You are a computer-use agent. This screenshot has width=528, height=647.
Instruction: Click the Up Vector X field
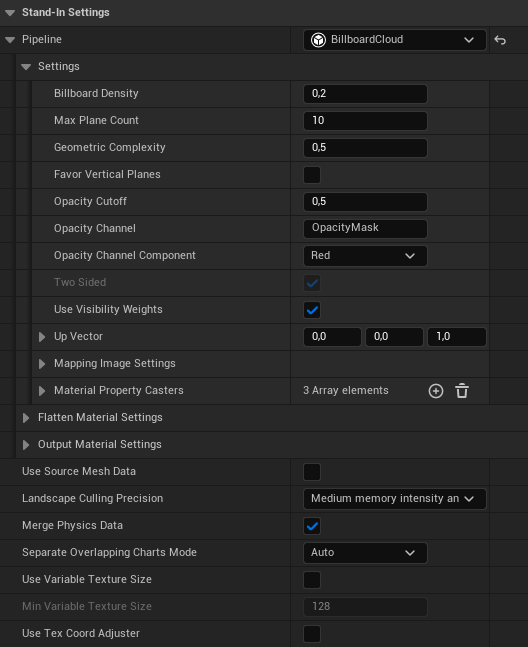[332, 337]
